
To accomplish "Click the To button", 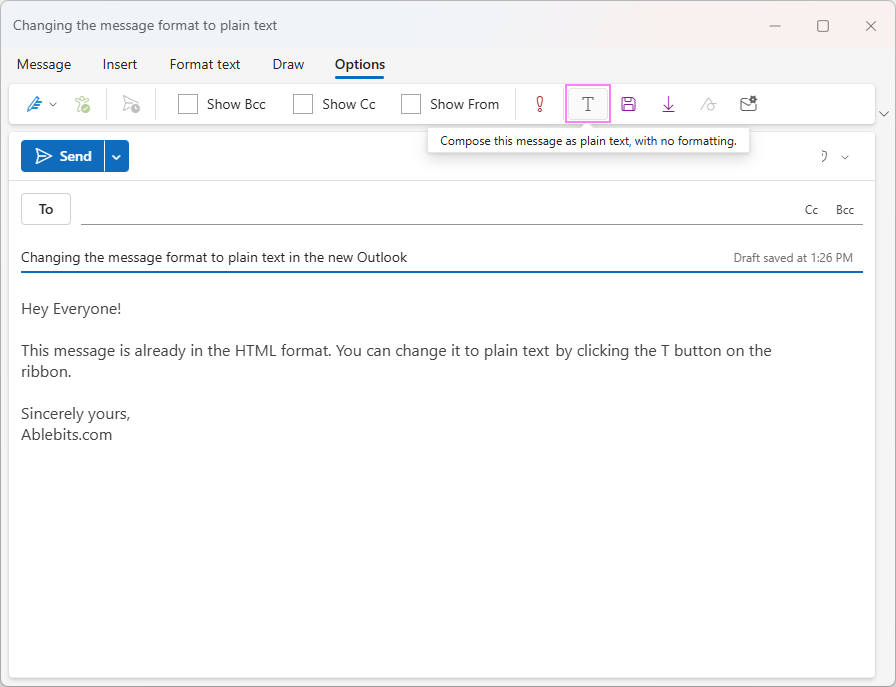I will [45, 209].
